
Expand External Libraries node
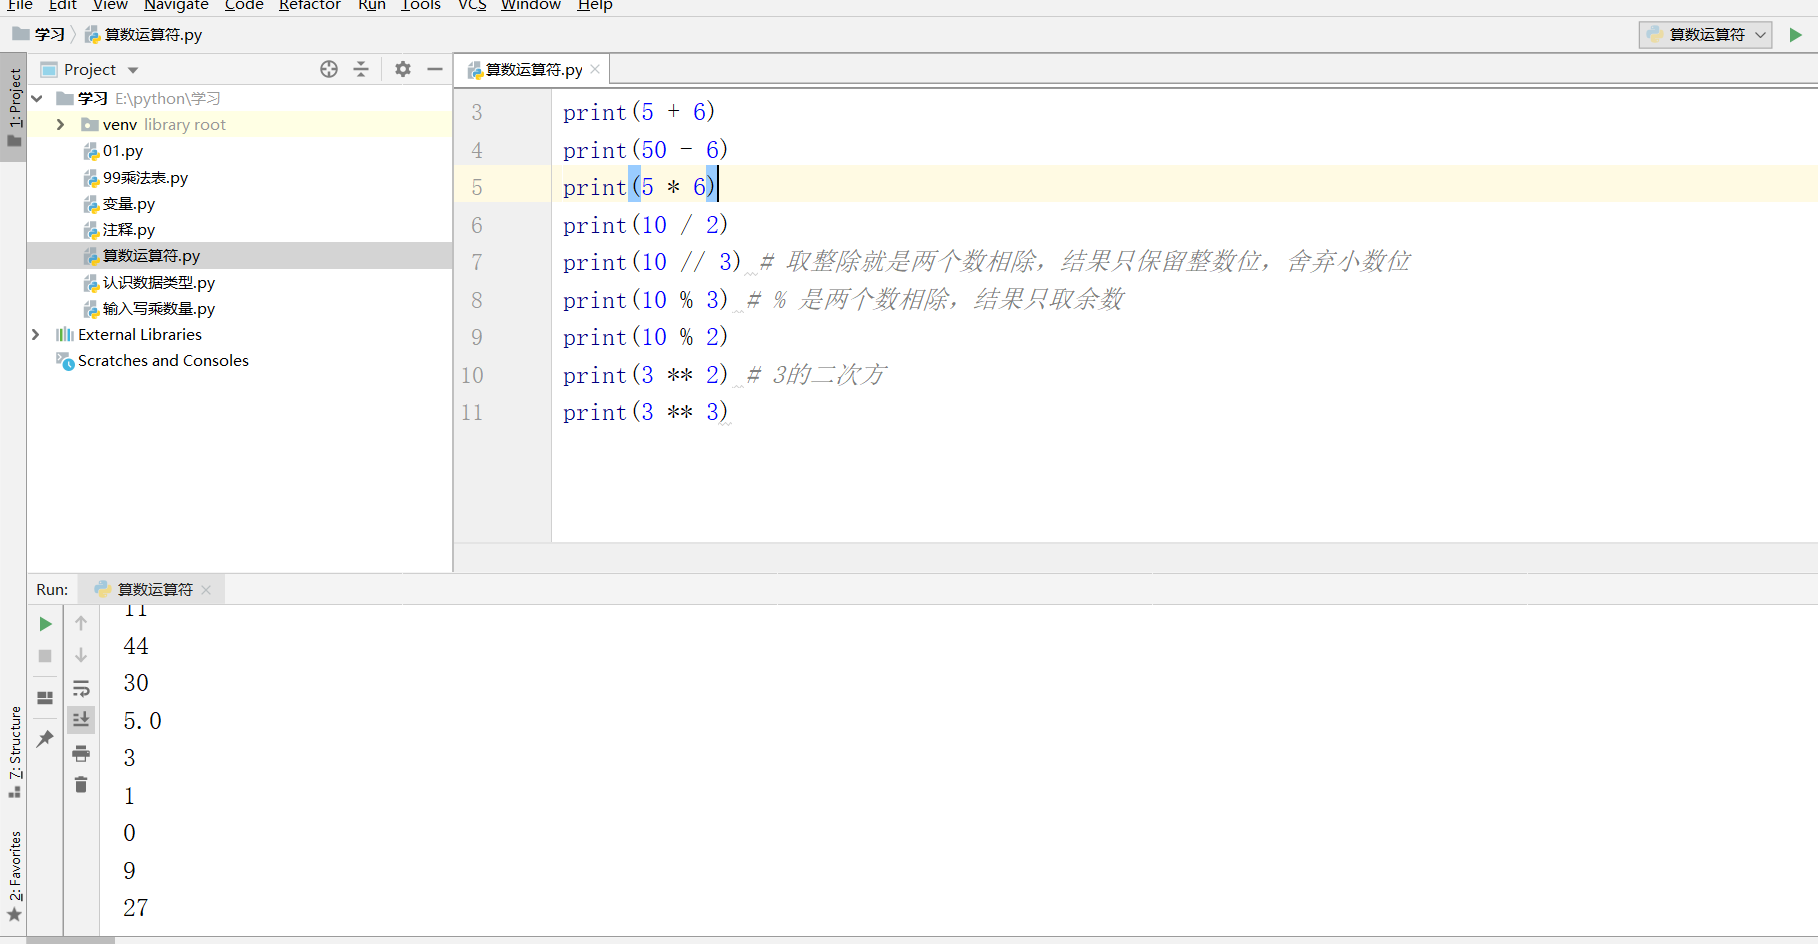(36, 334)
